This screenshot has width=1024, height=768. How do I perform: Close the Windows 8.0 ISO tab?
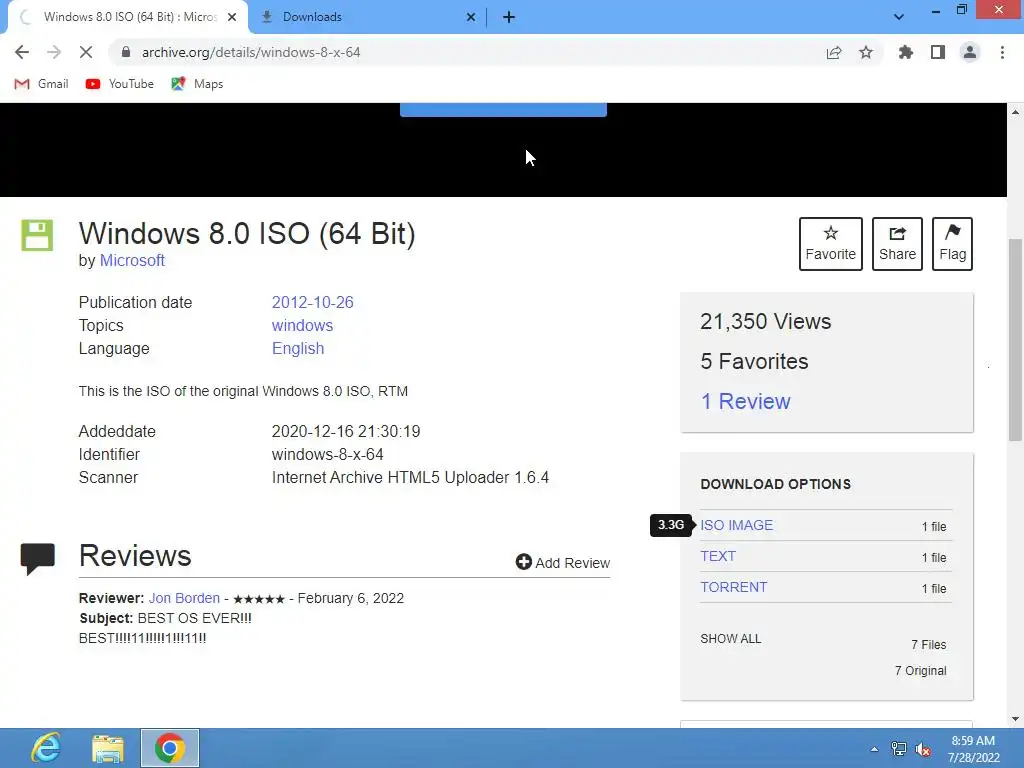232,17
